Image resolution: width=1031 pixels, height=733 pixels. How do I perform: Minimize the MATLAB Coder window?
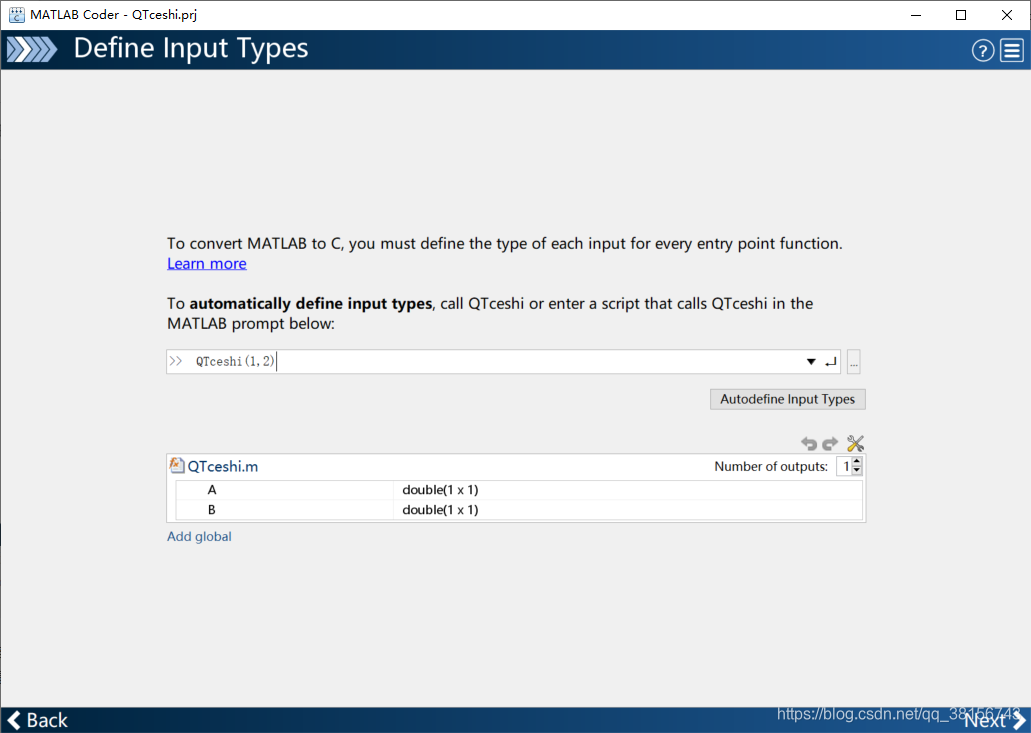pos(915,15)
